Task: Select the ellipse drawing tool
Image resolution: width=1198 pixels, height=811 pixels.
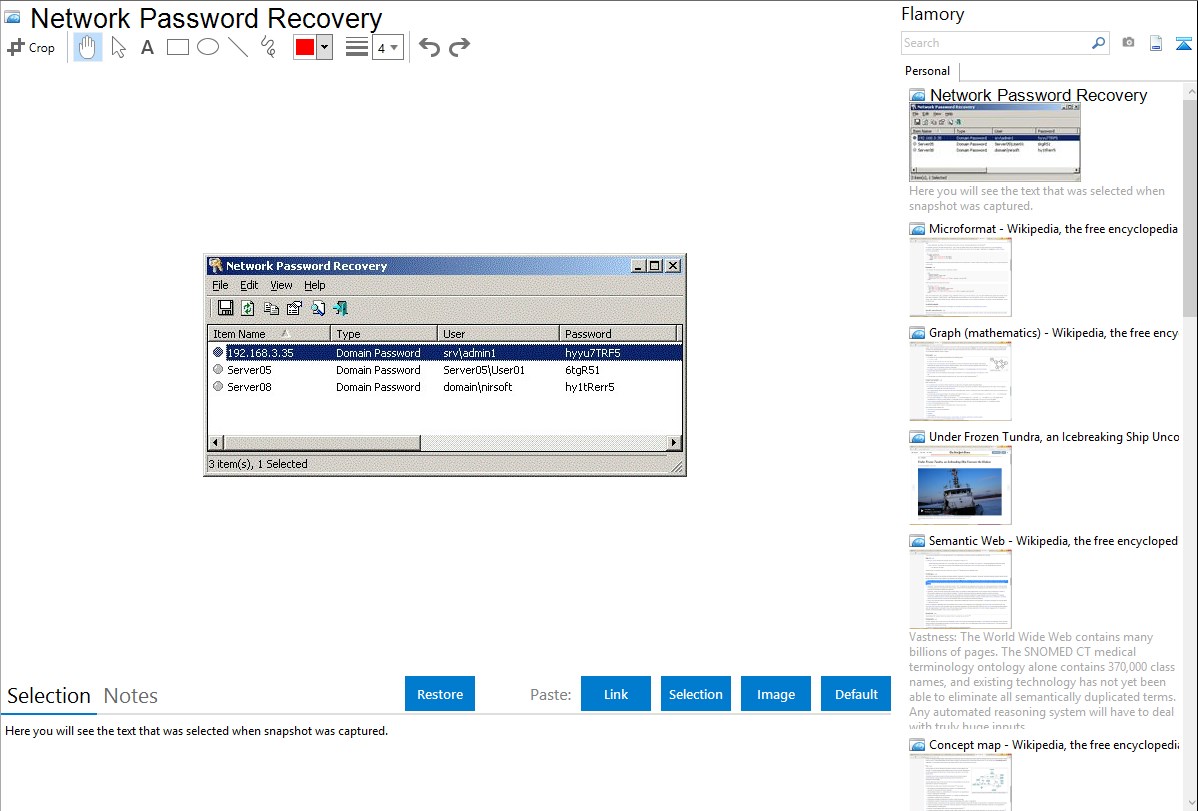Action: (208, 47)
